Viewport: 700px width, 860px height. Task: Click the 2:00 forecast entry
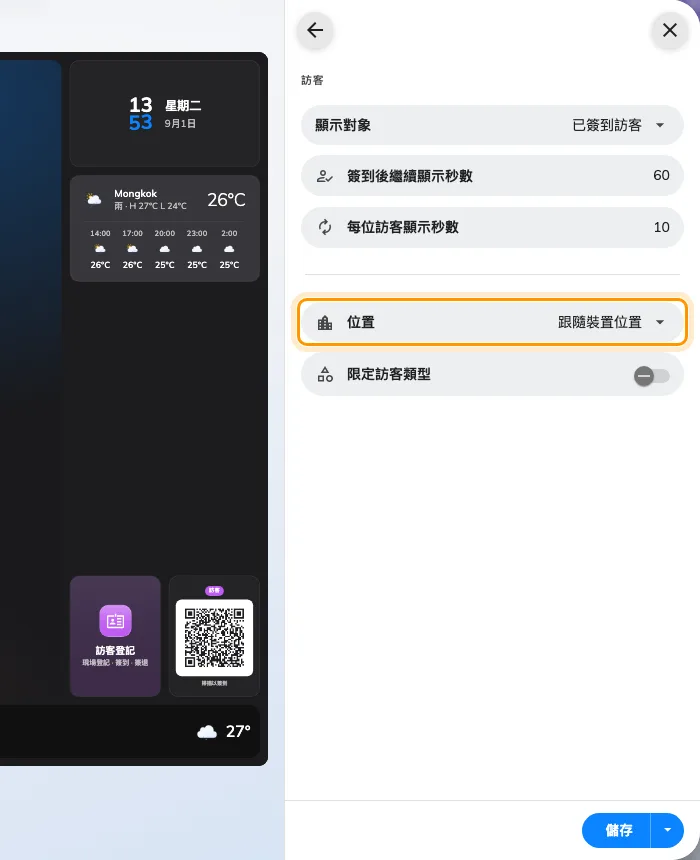(x=229, y=249)
